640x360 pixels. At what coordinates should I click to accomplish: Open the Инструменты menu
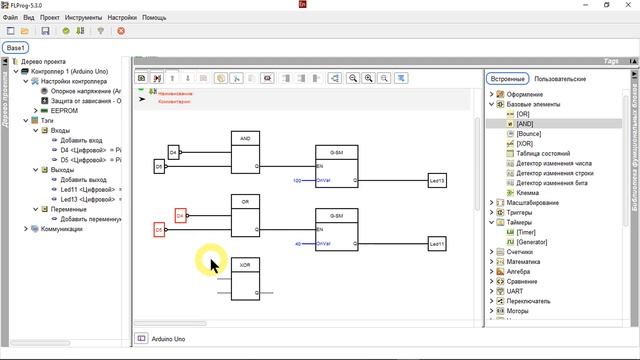click(x=83, y=18)
